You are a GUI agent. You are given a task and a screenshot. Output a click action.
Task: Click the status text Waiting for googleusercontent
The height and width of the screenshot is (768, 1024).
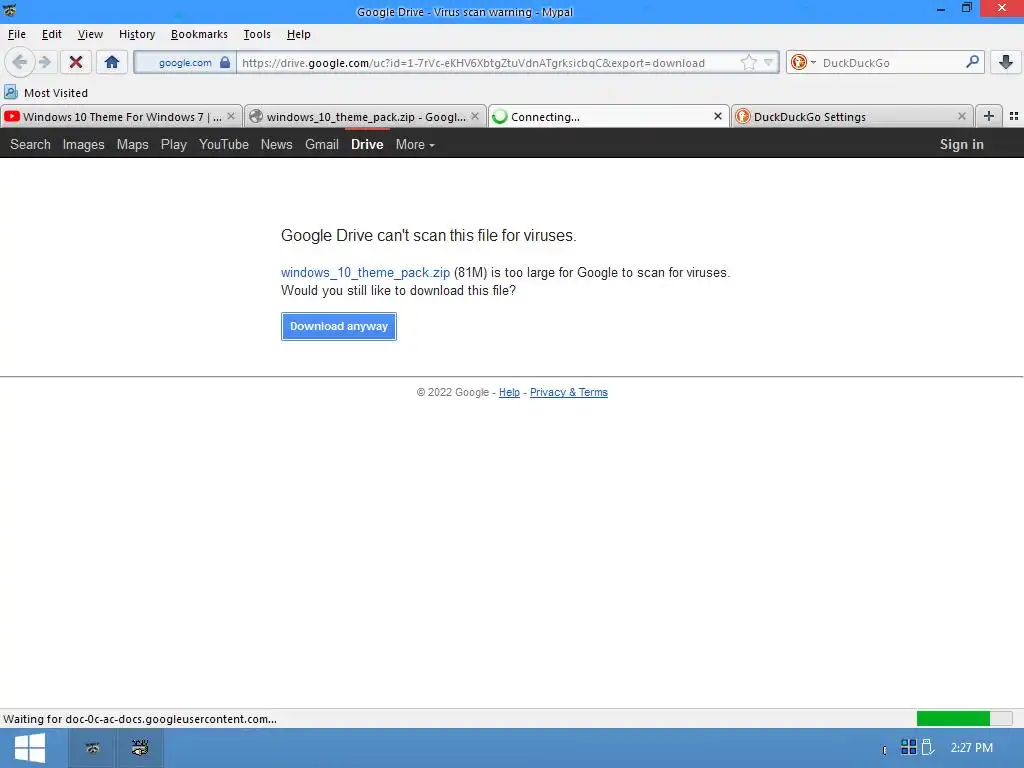point(140,718)
